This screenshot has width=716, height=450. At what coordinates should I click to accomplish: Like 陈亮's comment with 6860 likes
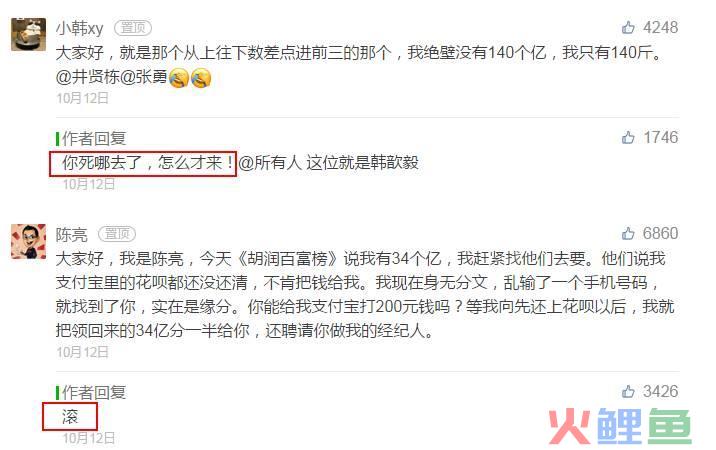pos(628,233)
